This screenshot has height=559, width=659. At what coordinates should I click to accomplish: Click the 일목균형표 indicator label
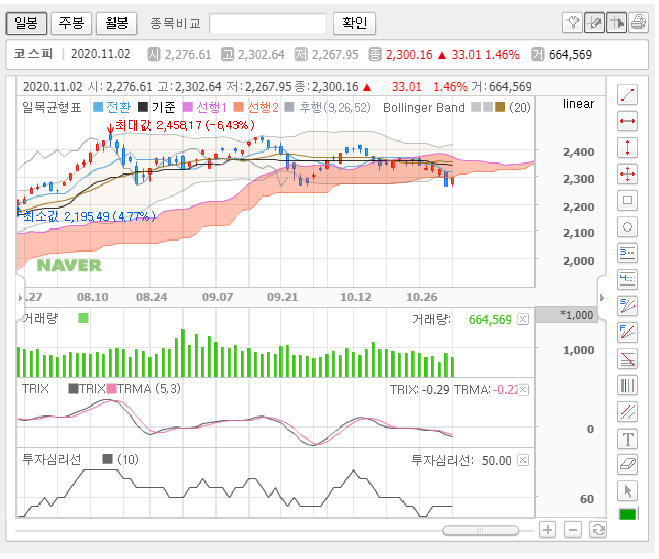pos(51,108)
